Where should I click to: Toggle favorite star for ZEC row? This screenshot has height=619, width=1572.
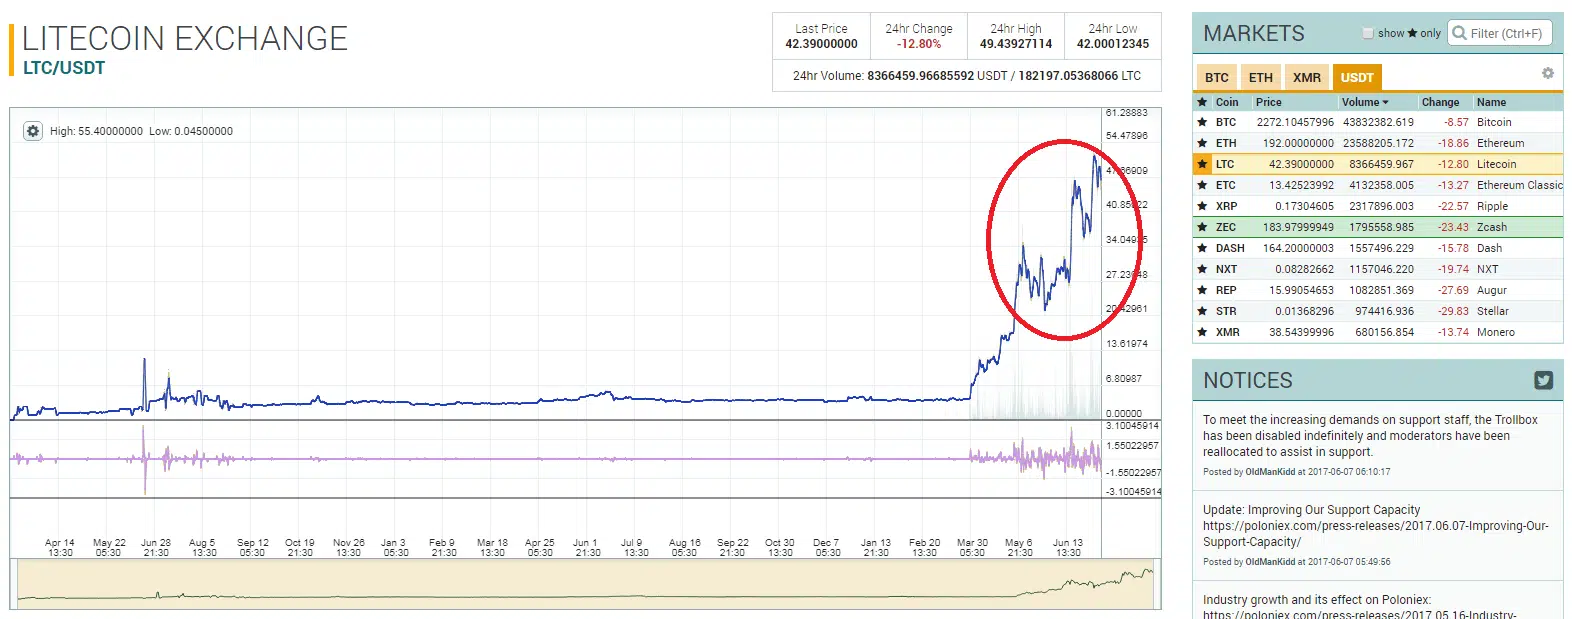click(1202, 227)
